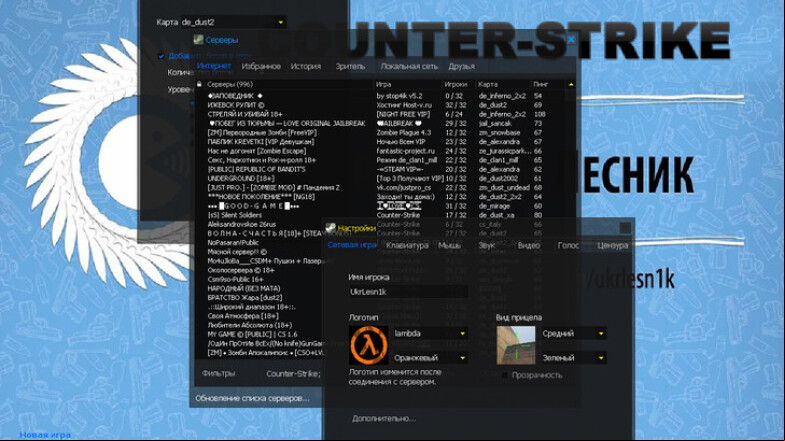Click the de_mirage map cell
The width and height of the screenshot is (785, 441).
494,206
